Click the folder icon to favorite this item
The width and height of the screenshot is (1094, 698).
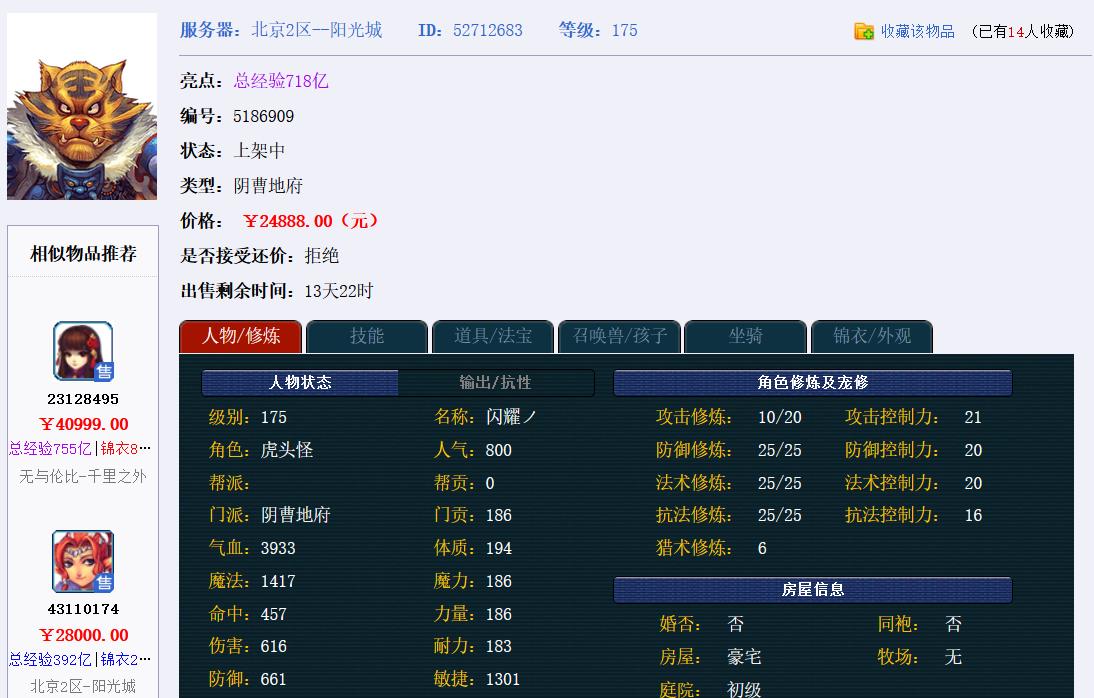point(864,31)
